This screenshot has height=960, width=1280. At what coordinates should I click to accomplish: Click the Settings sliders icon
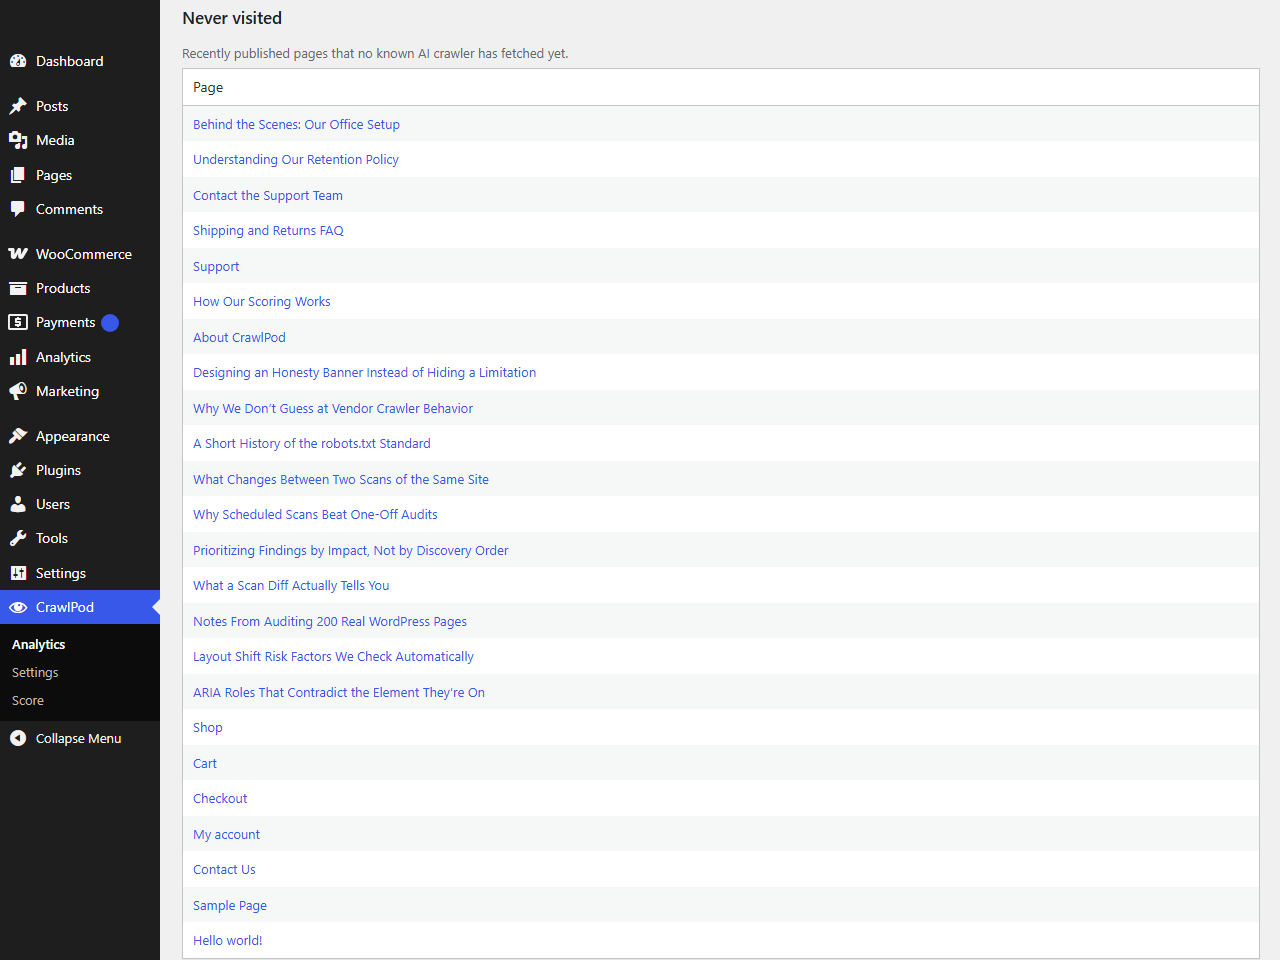[x=18, y=573]
